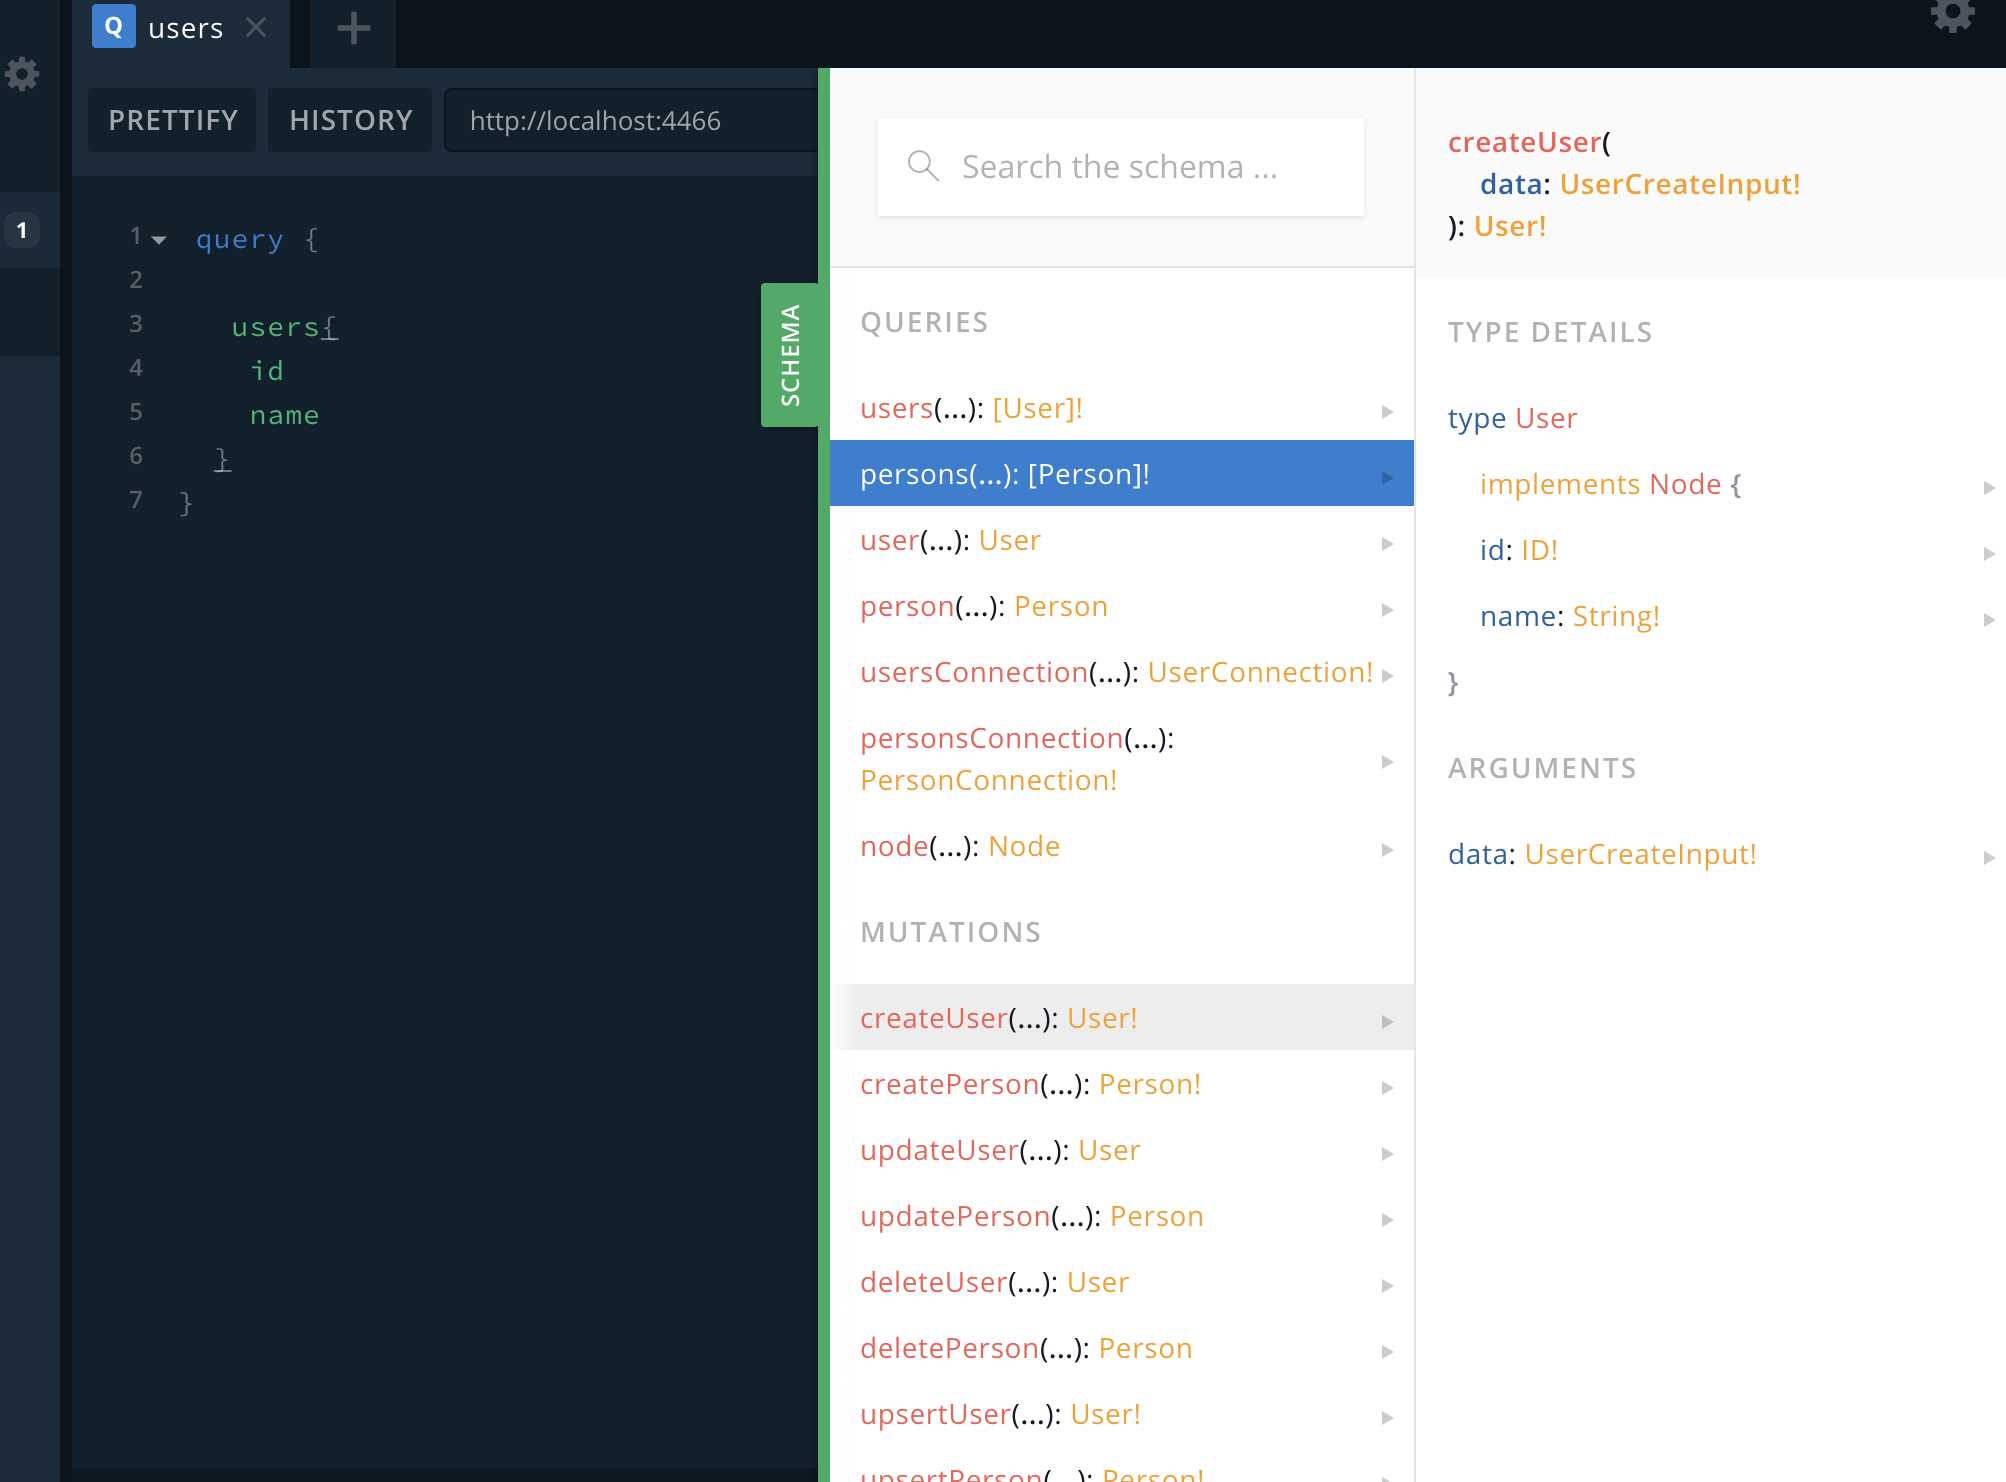Screen dimensions: 2006x1482
Task: Expand arrow beside person(...) query
Action: click(1387, 609)
